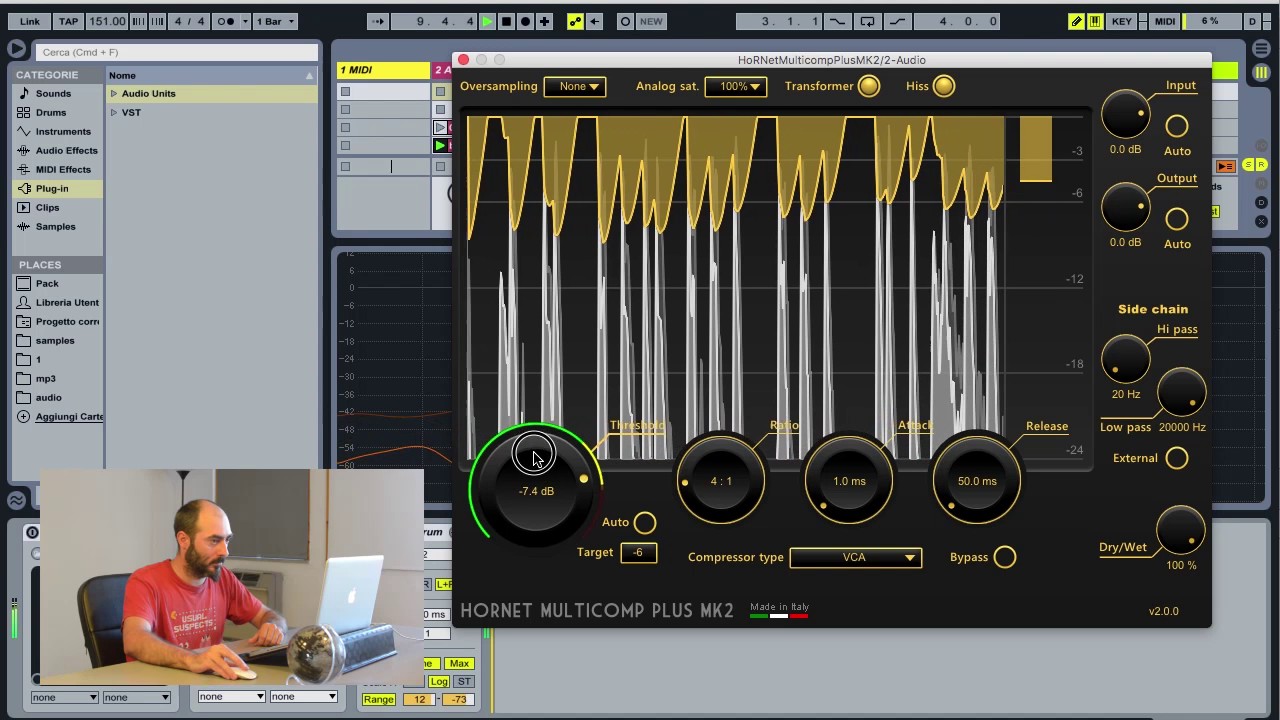Click the Clips category icon
The height and width of the screenshot is (720, 1280).
24,207
